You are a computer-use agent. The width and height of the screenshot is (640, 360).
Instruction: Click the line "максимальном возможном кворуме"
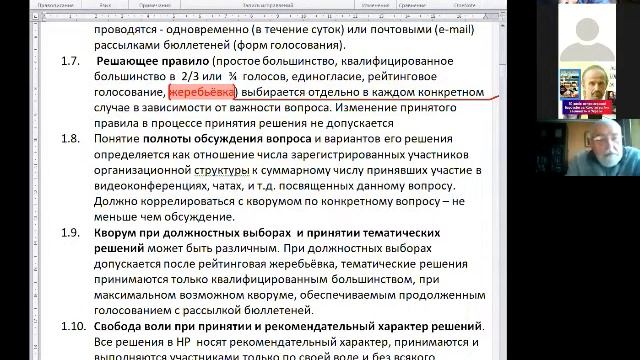coord(290,295)
